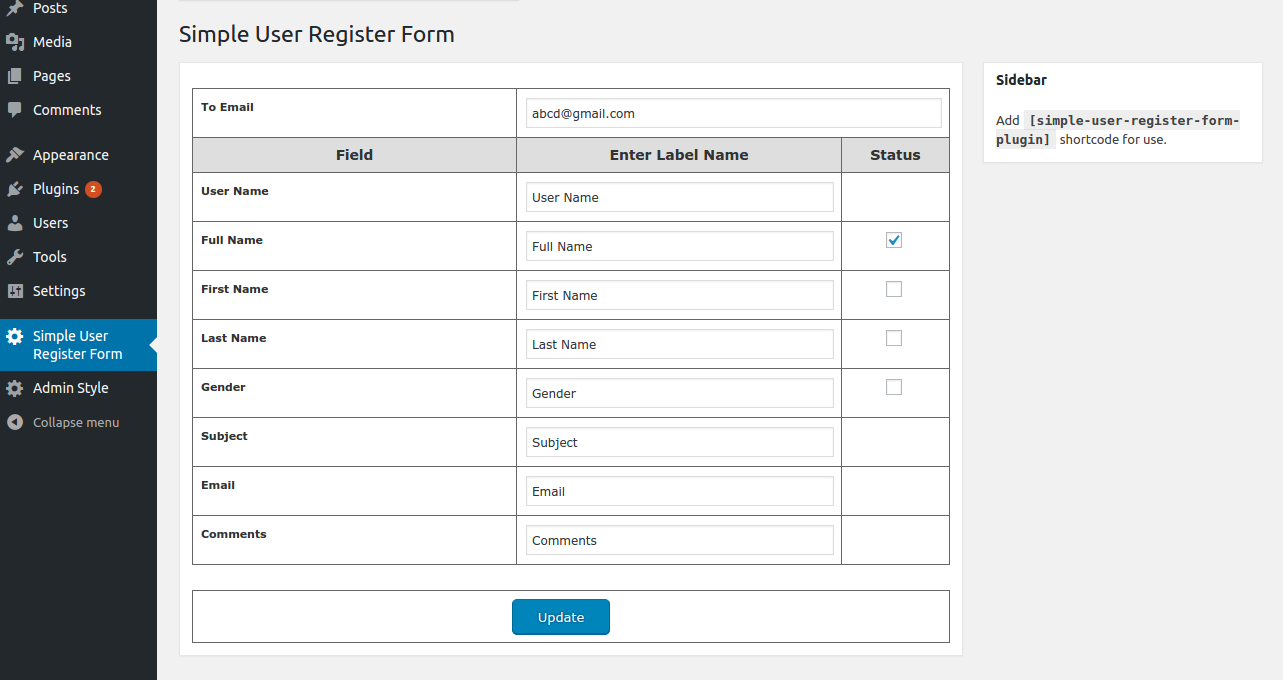Open Users via the person icon
The width and height of the screenshot is (1283, 680).
(x=16, y=222)
